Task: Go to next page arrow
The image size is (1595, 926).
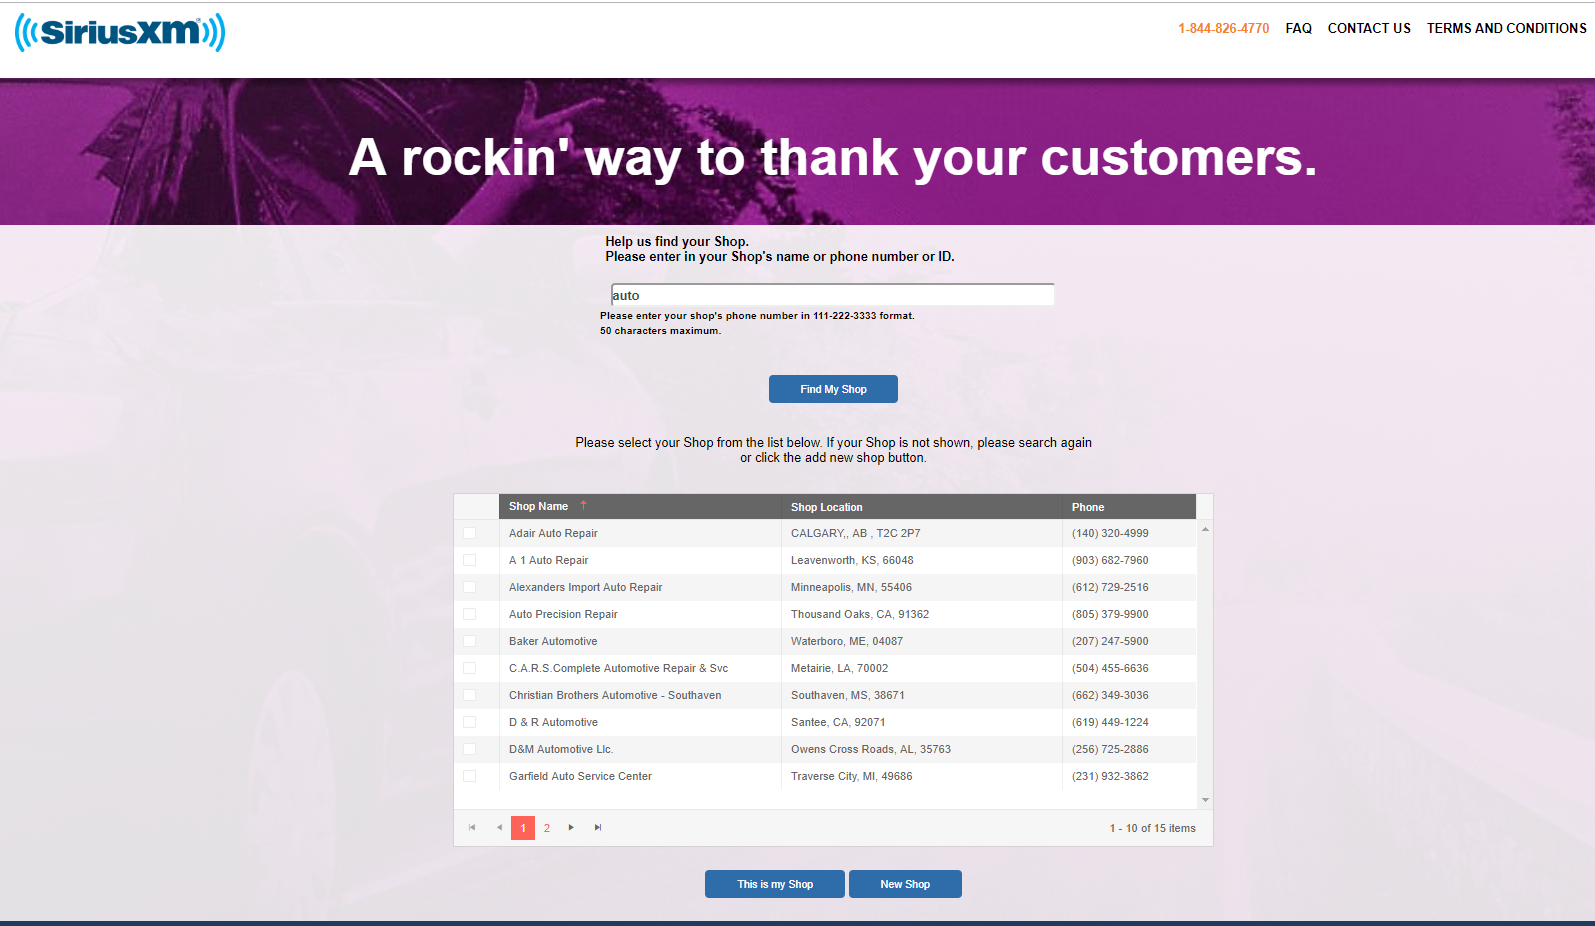Action: 571,827
